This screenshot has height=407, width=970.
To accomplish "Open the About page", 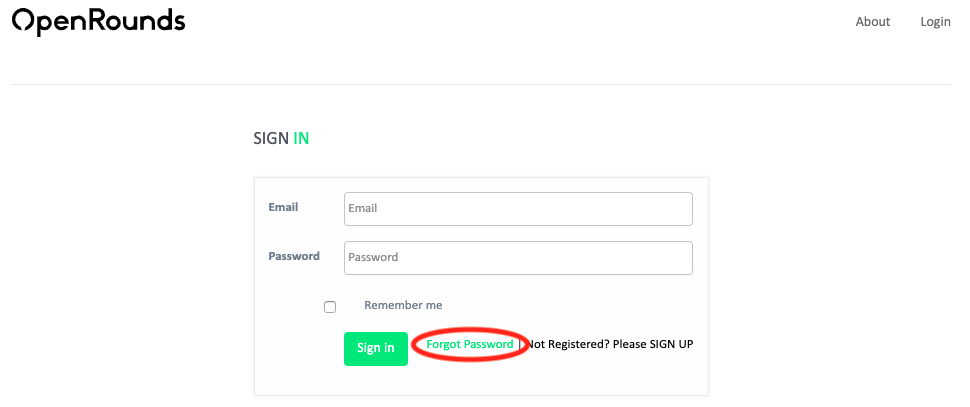I will (x=872, y=22).
